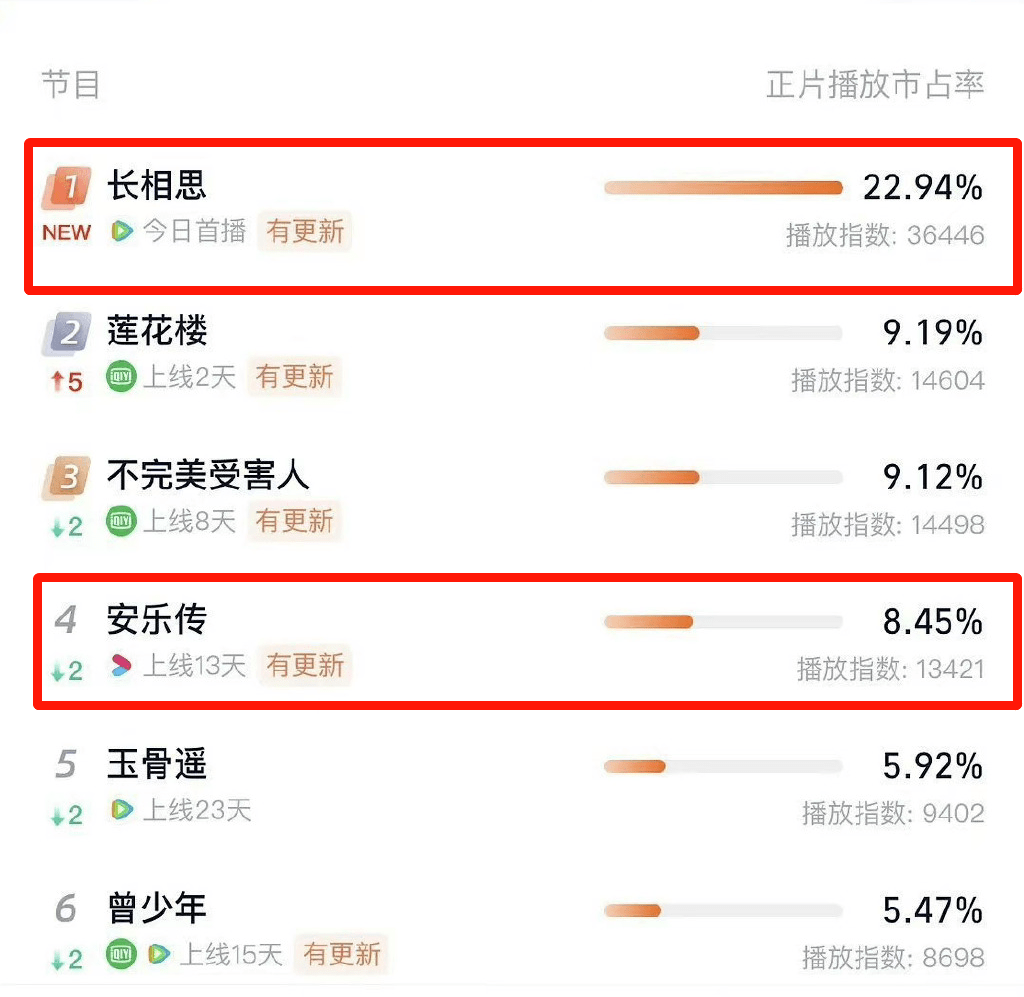1024x997 pixels.
Task: Click the 有更新 tag under 长相思
Action: click(x=305, y=232)
